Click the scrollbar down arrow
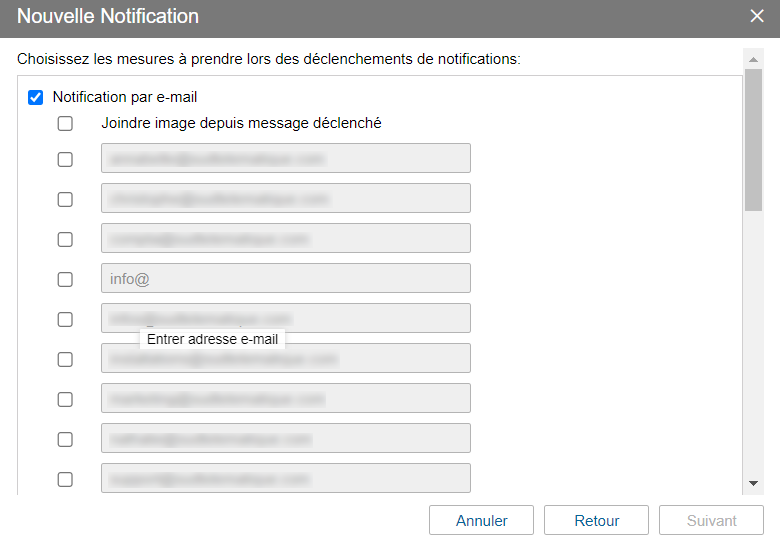Screen dimensions: 780x541 click(753, 483)
